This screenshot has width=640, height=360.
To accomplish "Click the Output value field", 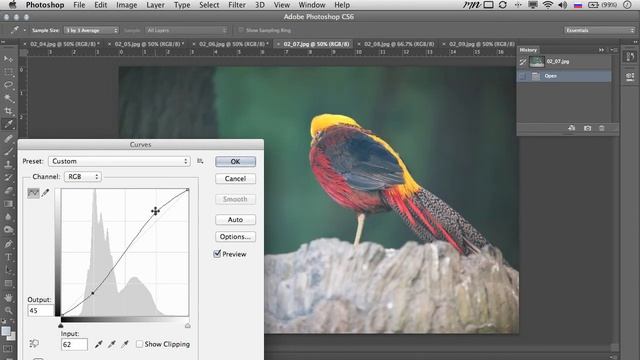I will [x=40, y=311].
